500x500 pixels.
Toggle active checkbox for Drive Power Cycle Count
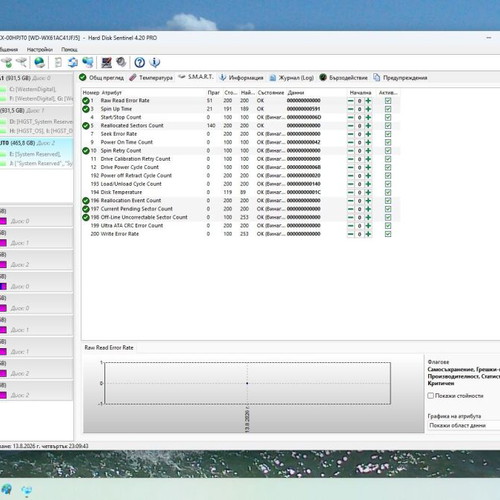pos(388,167)
